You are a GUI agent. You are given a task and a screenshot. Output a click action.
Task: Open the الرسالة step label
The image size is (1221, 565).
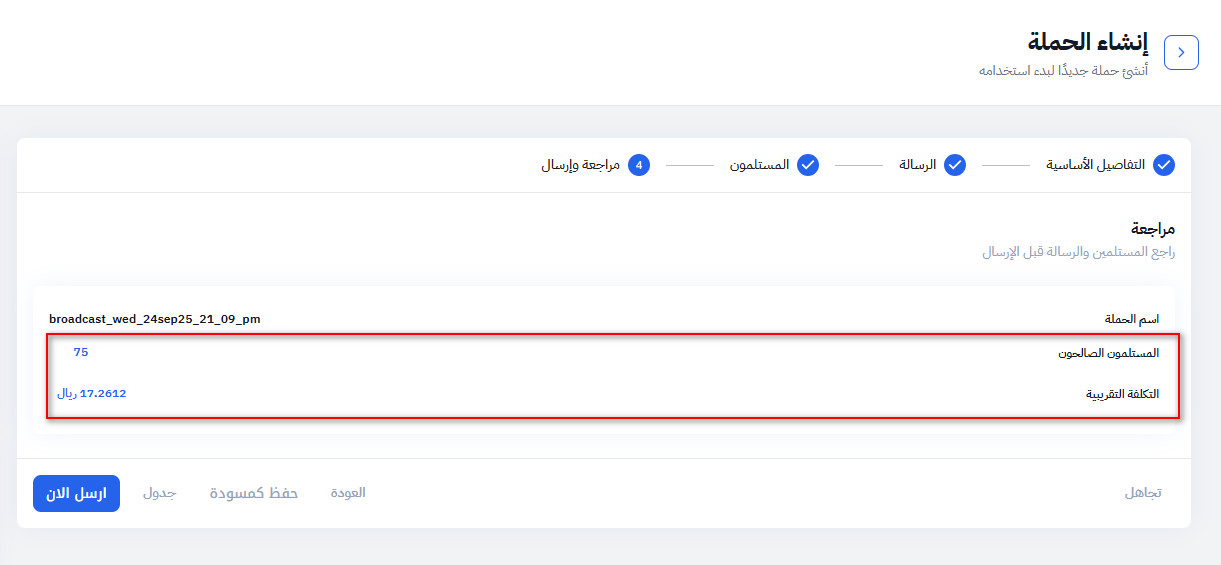917,165
